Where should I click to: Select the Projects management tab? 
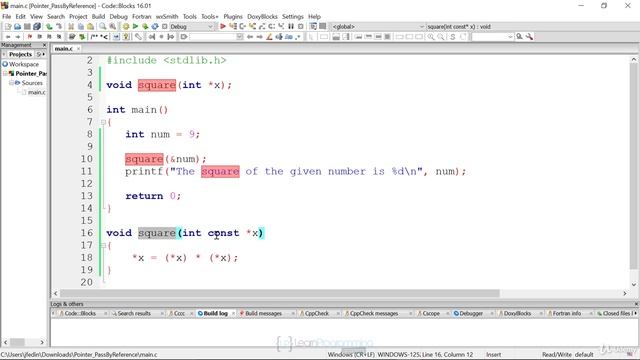point(20,54)
